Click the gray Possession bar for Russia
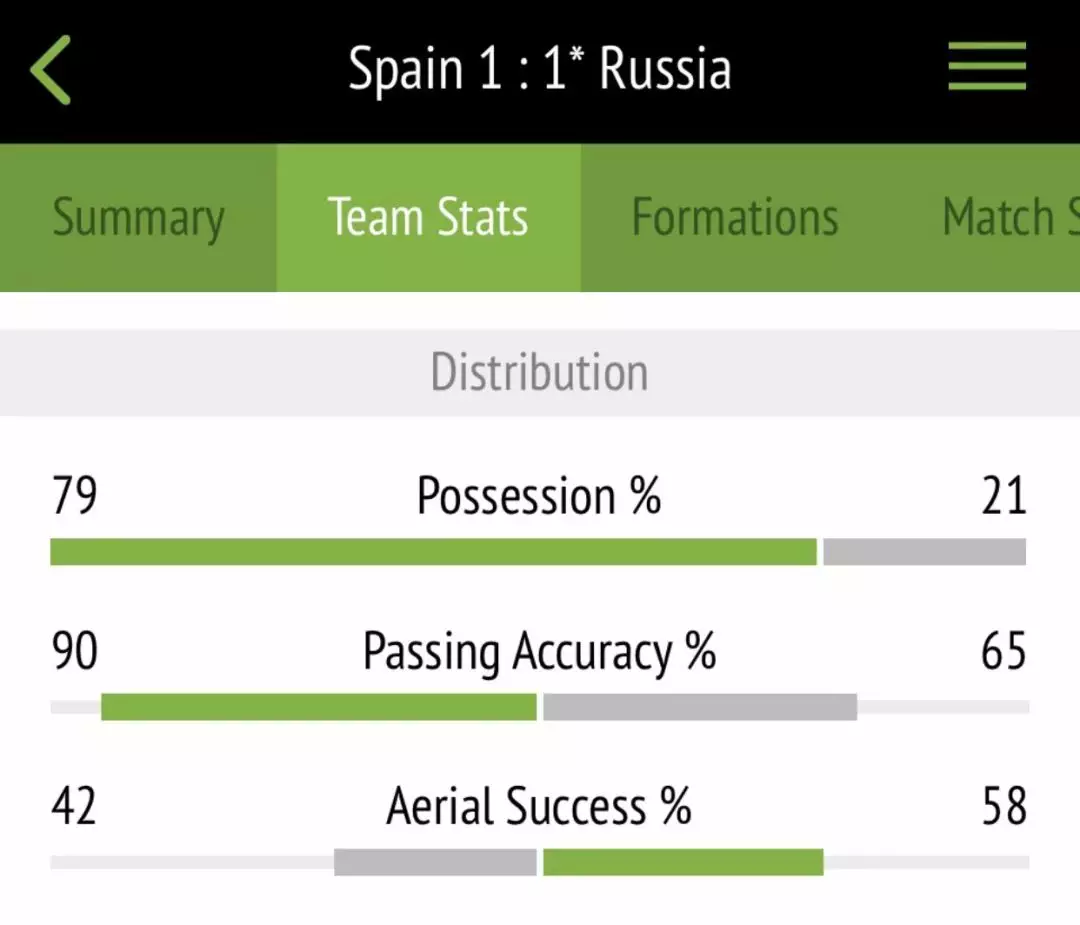1080x925 pixels. [x=924, y=552]
